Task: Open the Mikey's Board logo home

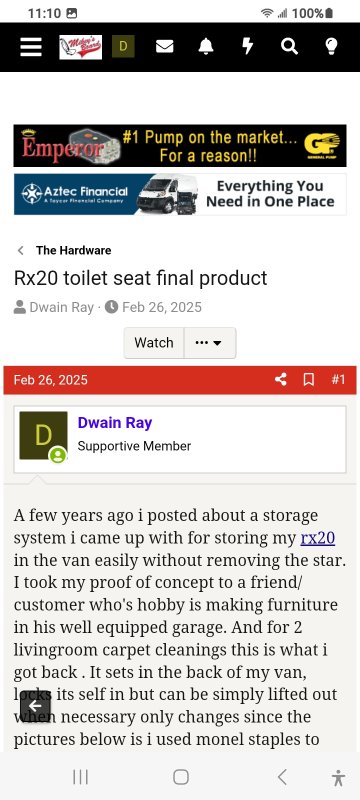Action: (x=80, y=47)
